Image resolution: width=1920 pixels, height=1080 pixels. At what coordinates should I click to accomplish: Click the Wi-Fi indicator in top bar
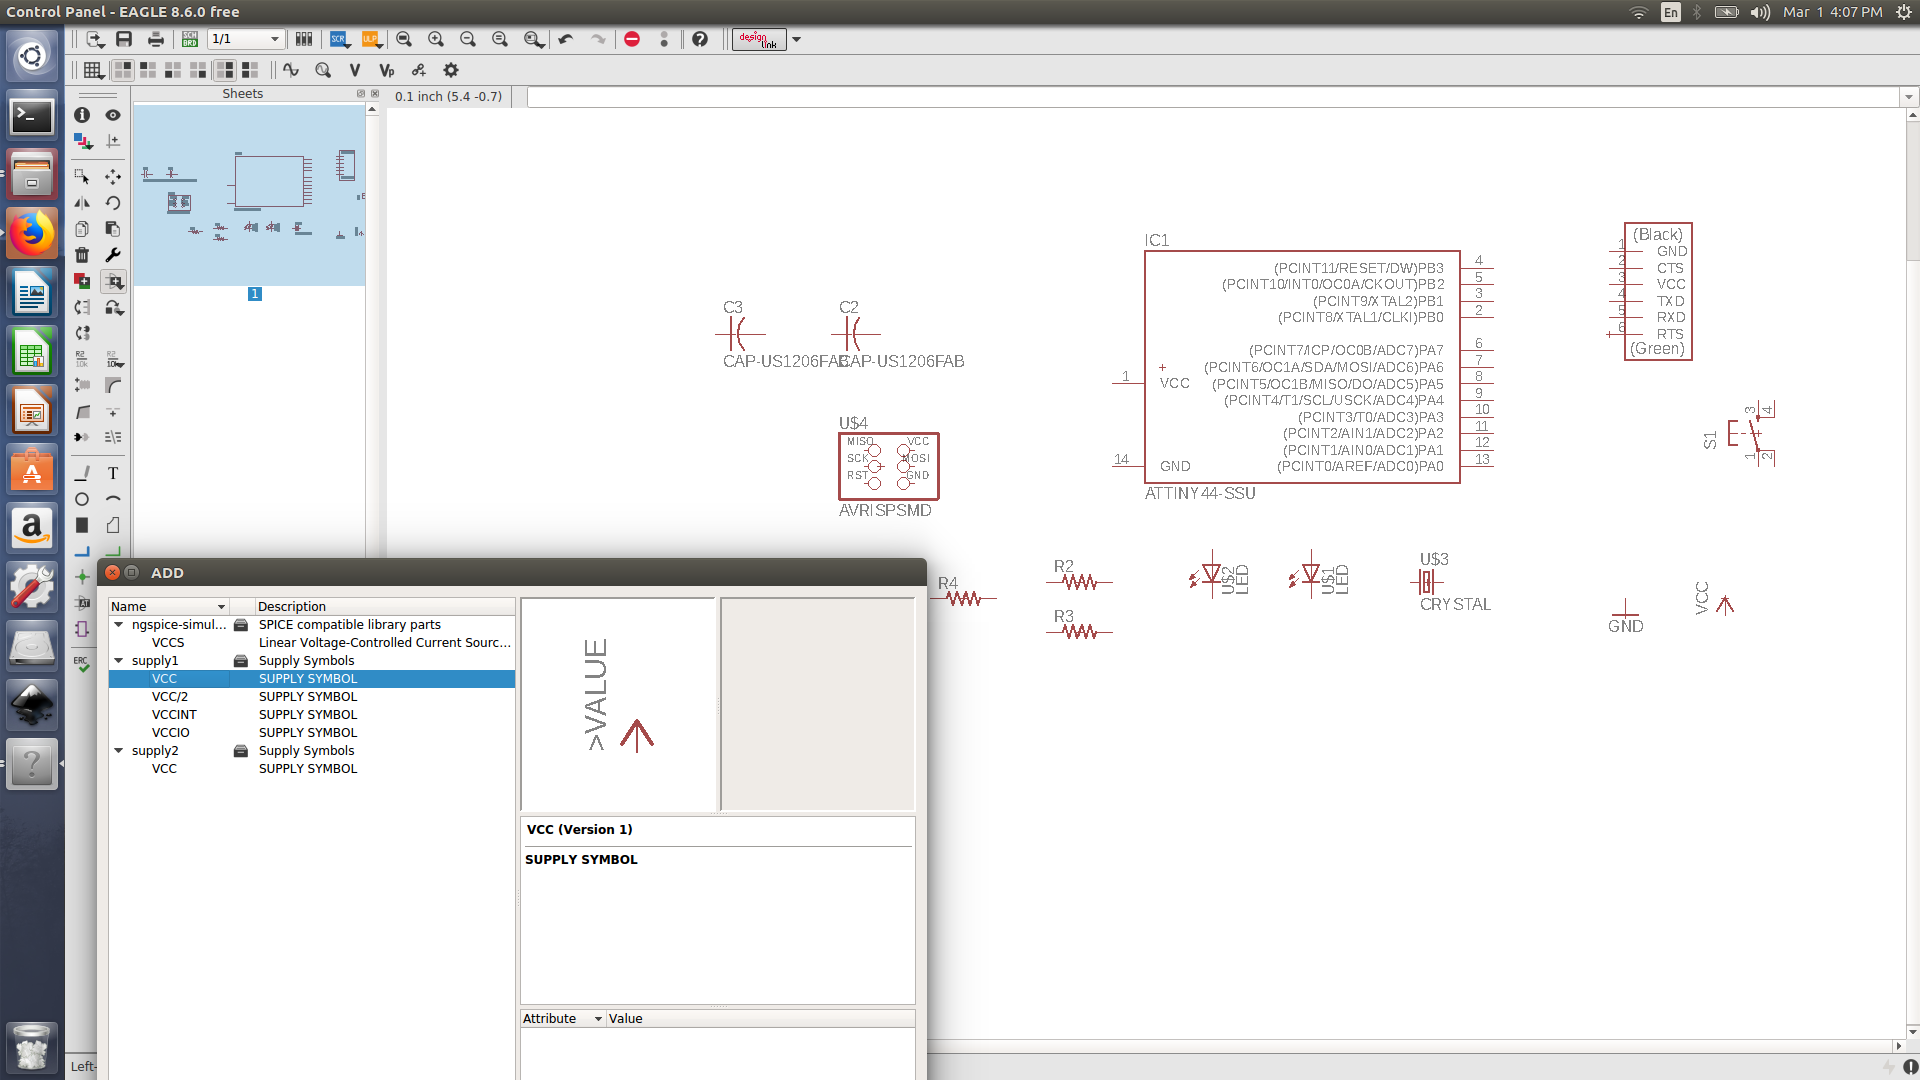1638,12
